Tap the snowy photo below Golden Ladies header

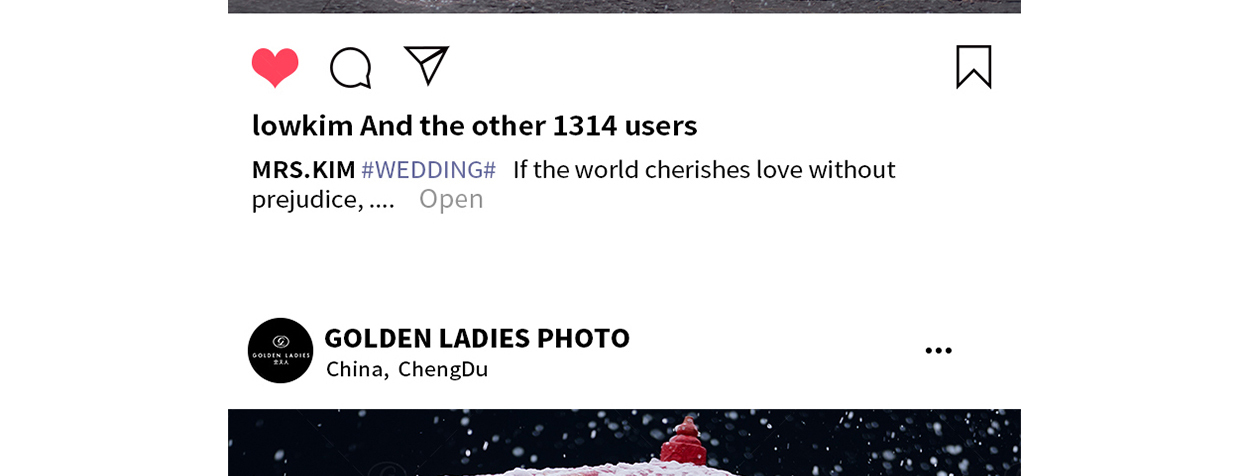point(624,442)
